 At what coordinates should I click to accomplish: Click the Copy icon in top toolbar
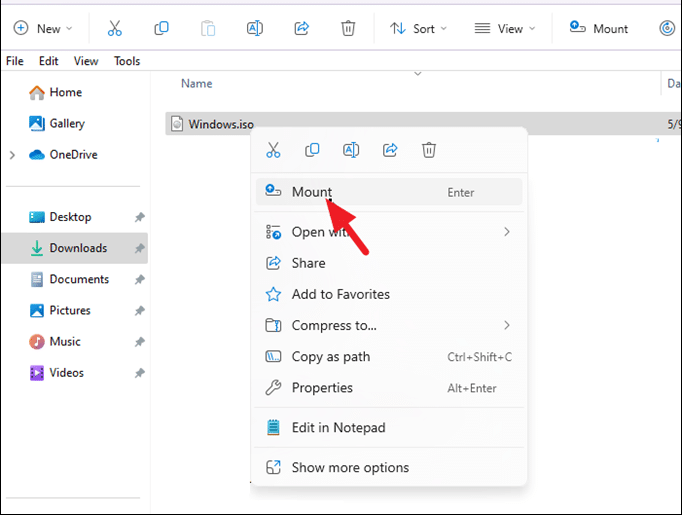tap(160, 28)
